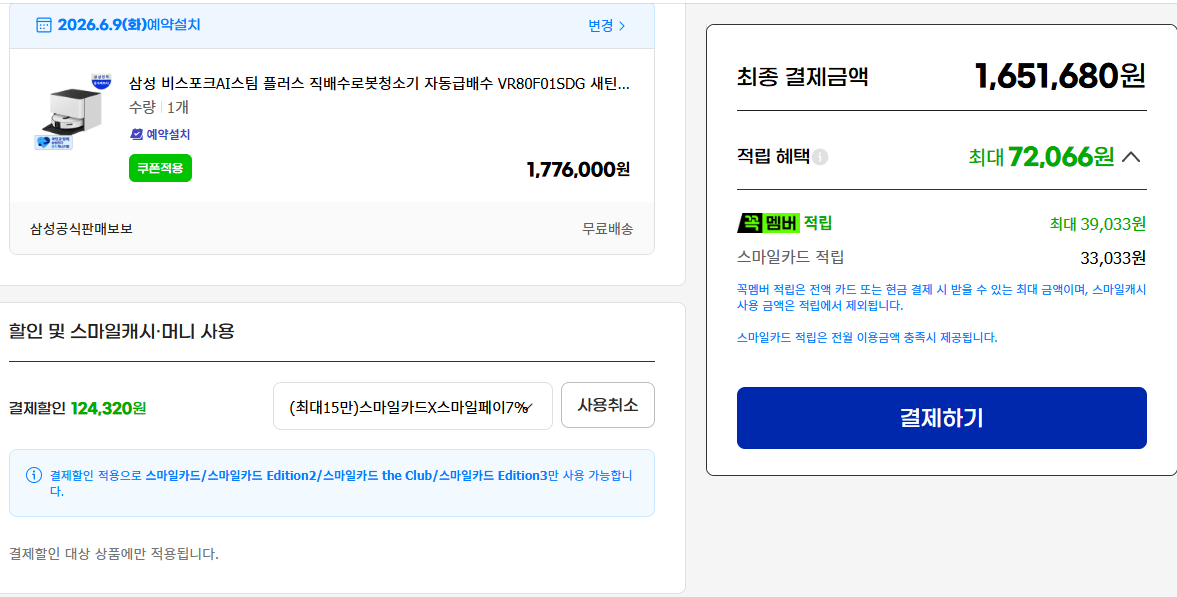Click the 최종 결제금액 1,651,680원 total
The image size is (1177, 597).
click(x=1060, y=76)
